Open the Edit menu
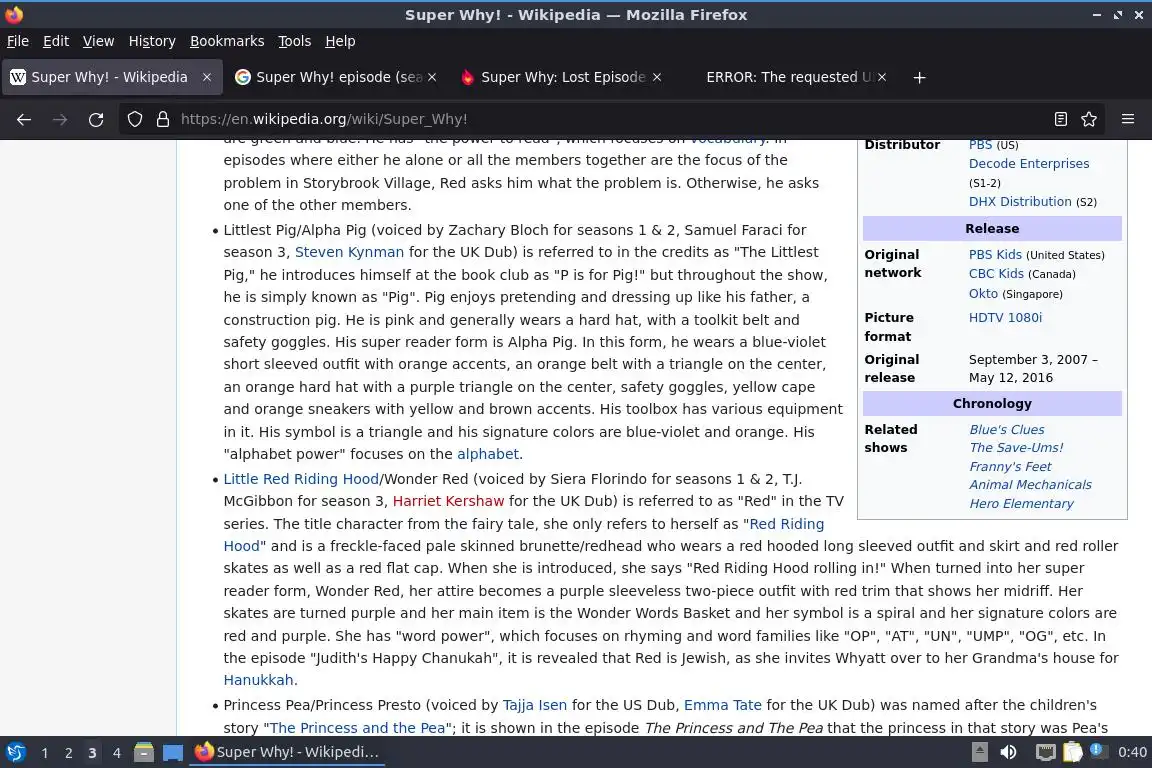This screenshot has width=1152, height=768. 56,41
